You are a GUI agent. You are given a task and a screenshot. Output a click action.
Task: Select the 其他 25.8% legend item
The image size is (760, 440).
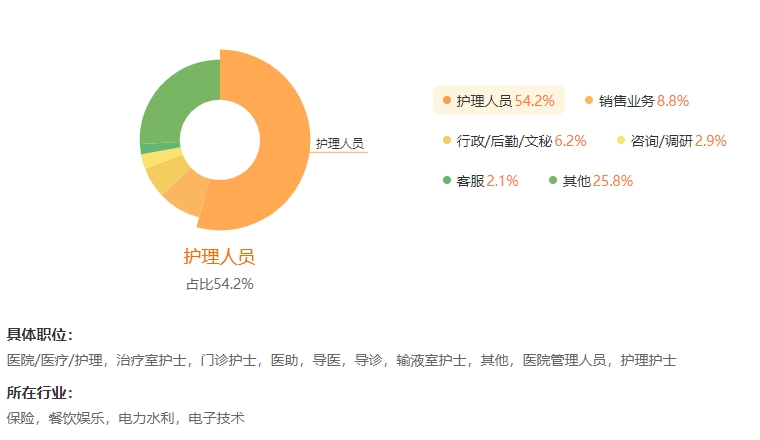coord(591,181)
